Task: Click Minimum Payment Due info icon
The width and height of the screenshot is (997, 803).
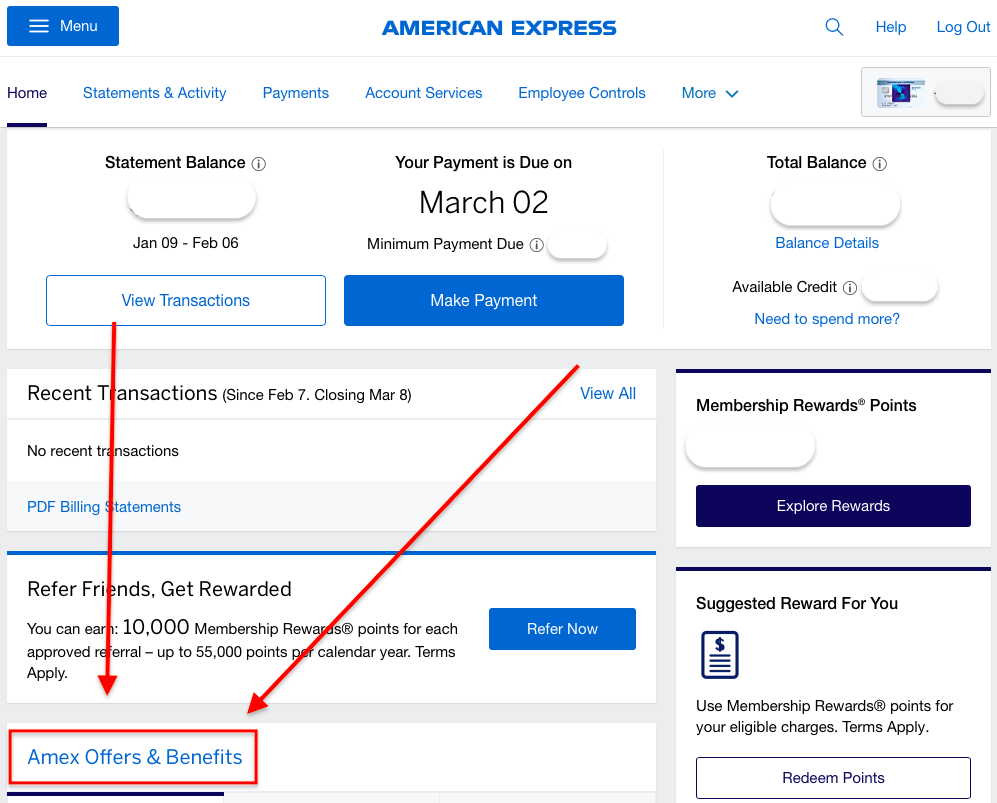Action: [537, 245]
